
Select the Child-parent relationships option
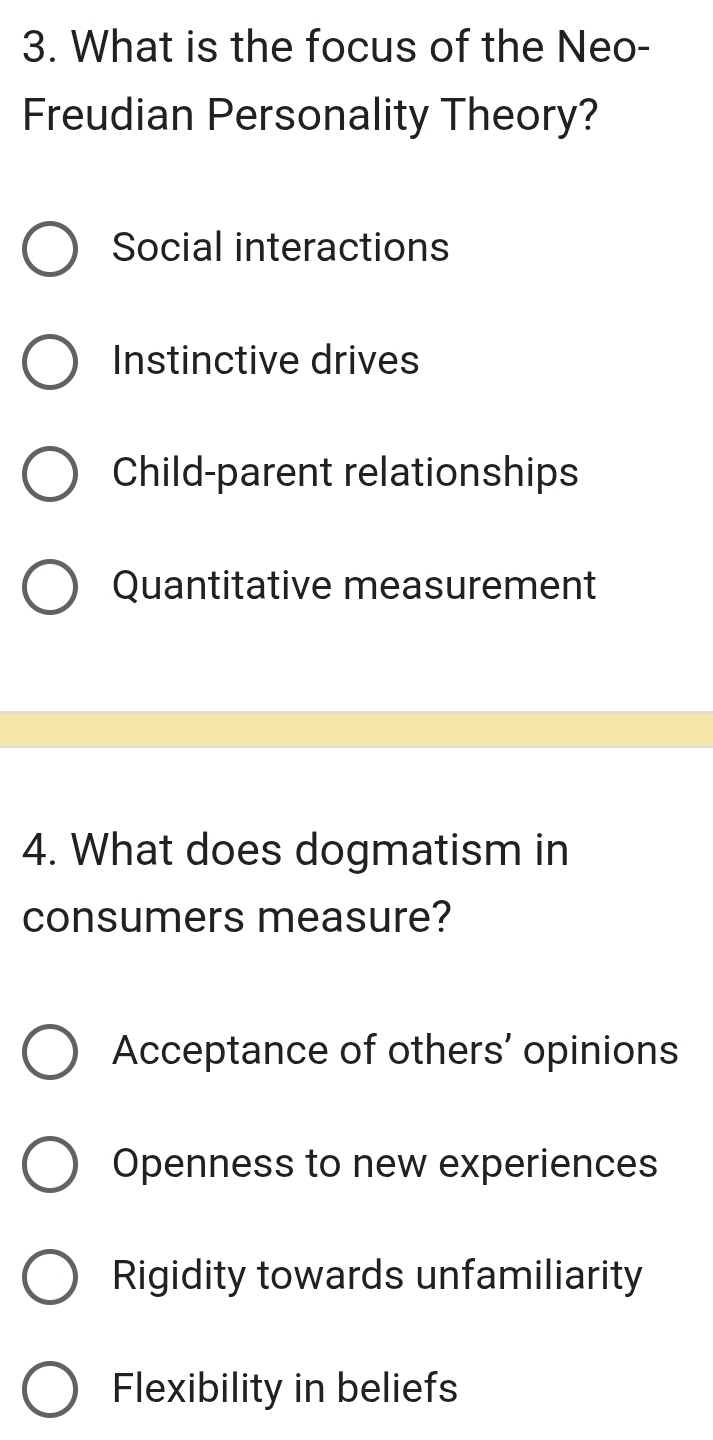click(52, 473)
